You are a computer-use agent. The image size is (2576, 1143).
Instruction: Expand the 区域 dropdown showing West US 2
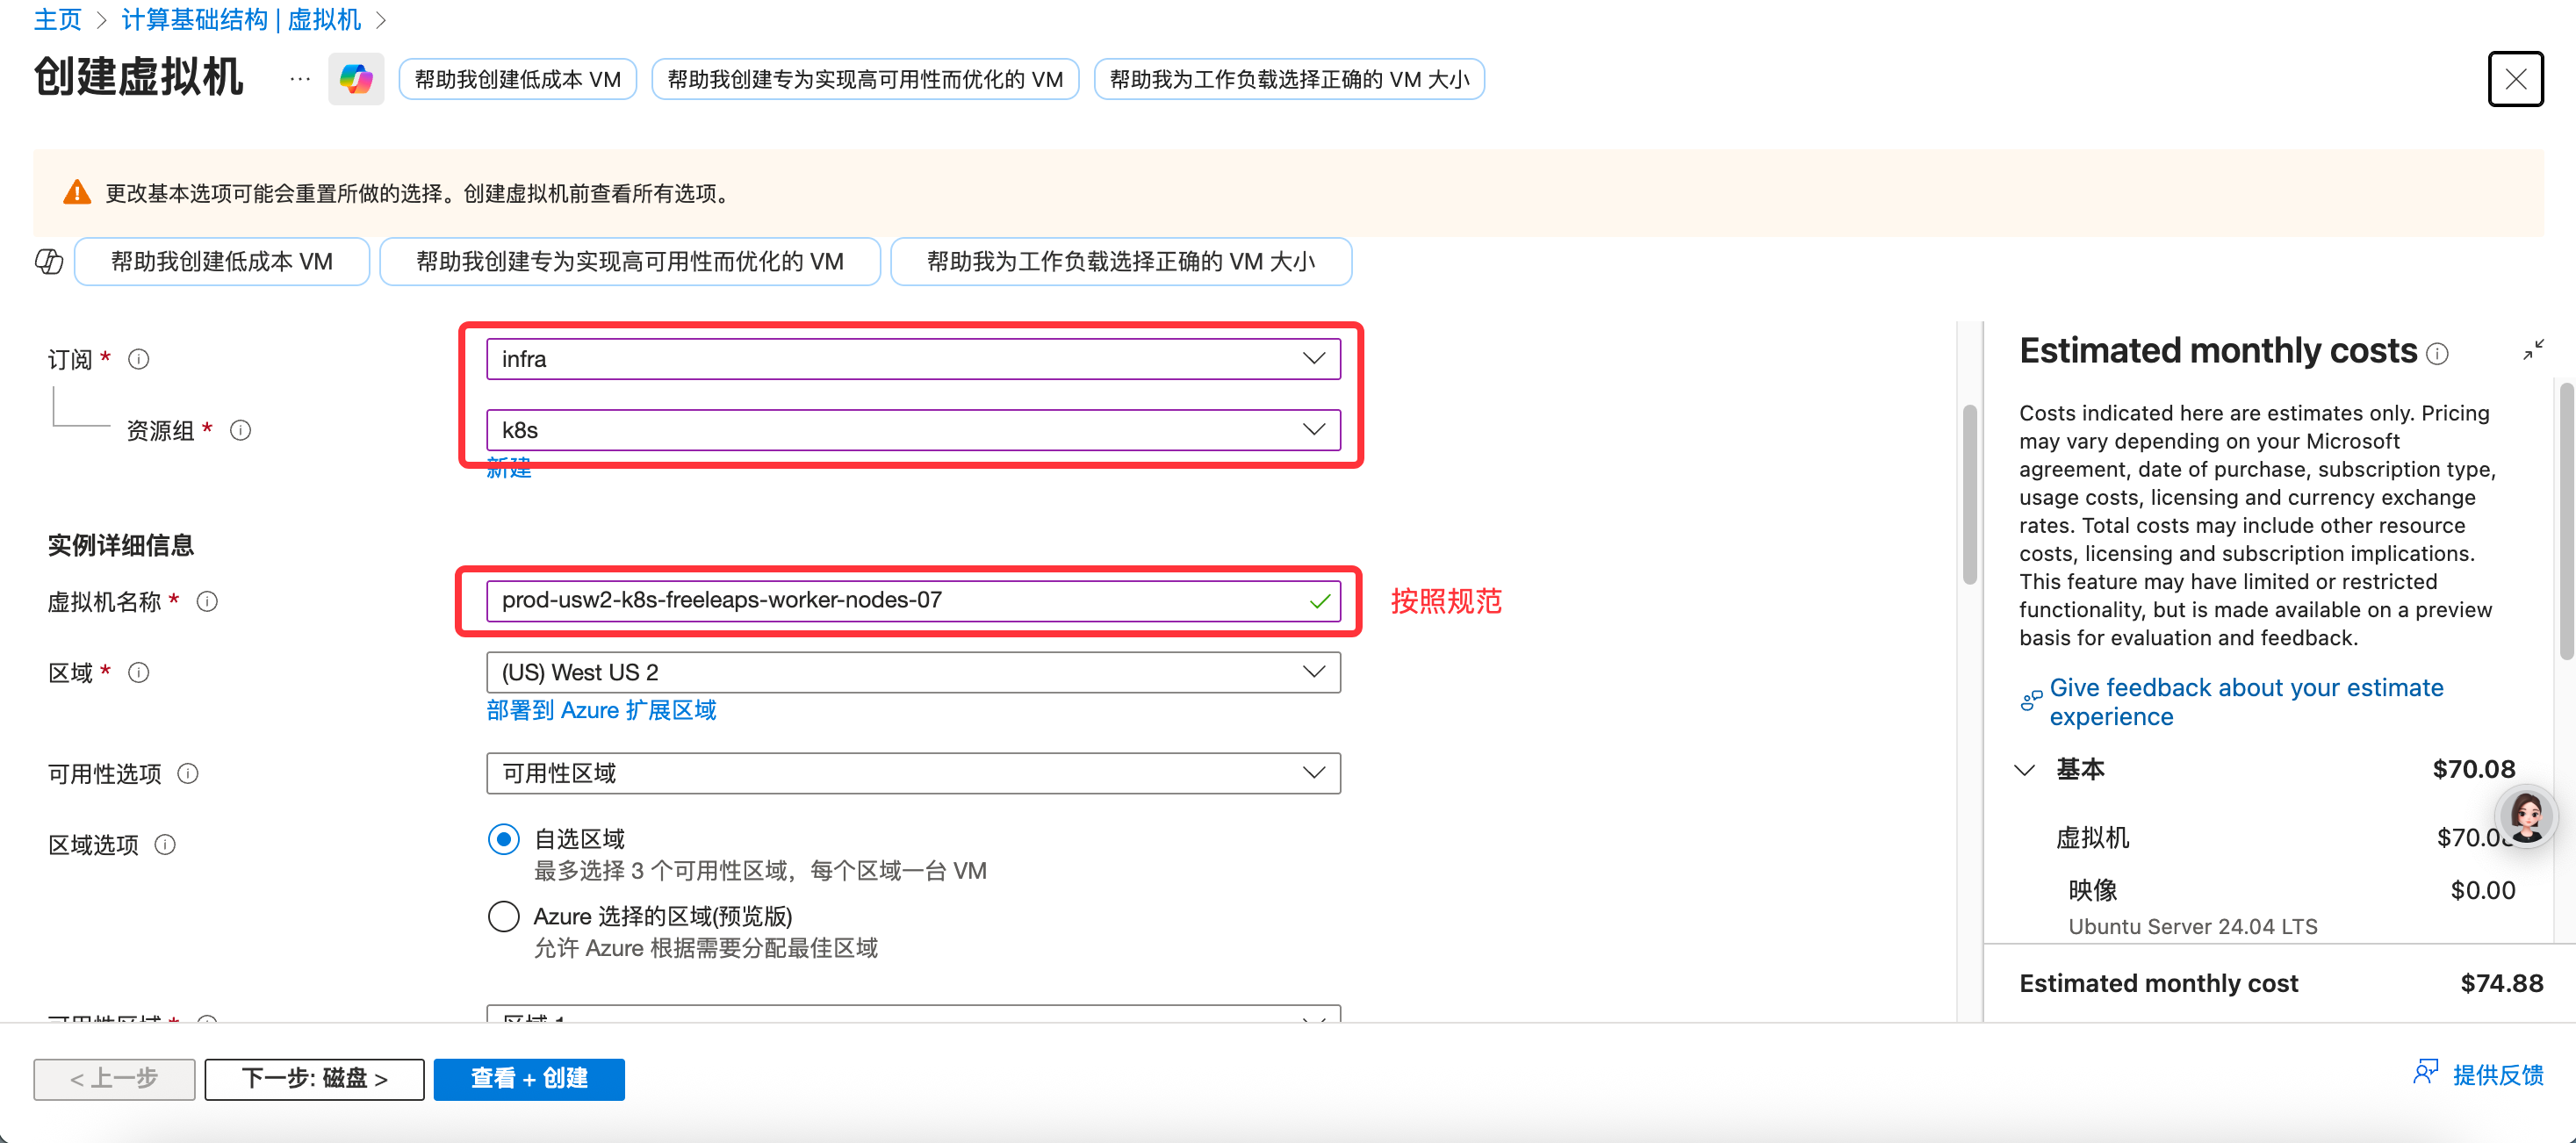(x=912, y=672)
